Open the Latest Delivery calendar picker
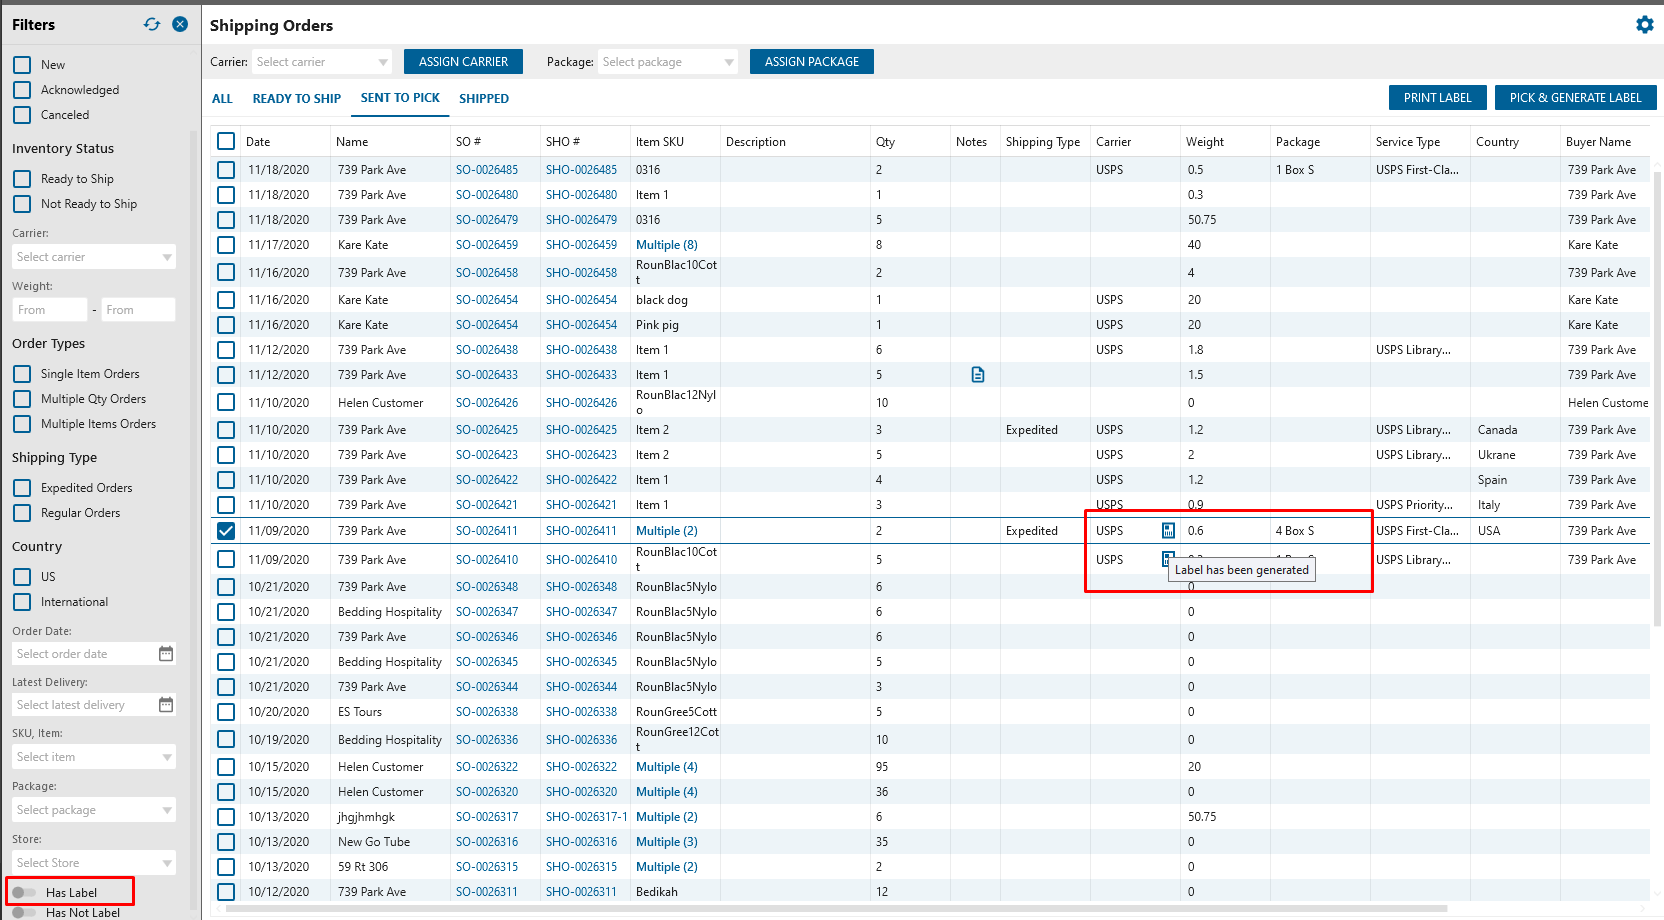The image size is (1664, 920). (x=166, y=705)
